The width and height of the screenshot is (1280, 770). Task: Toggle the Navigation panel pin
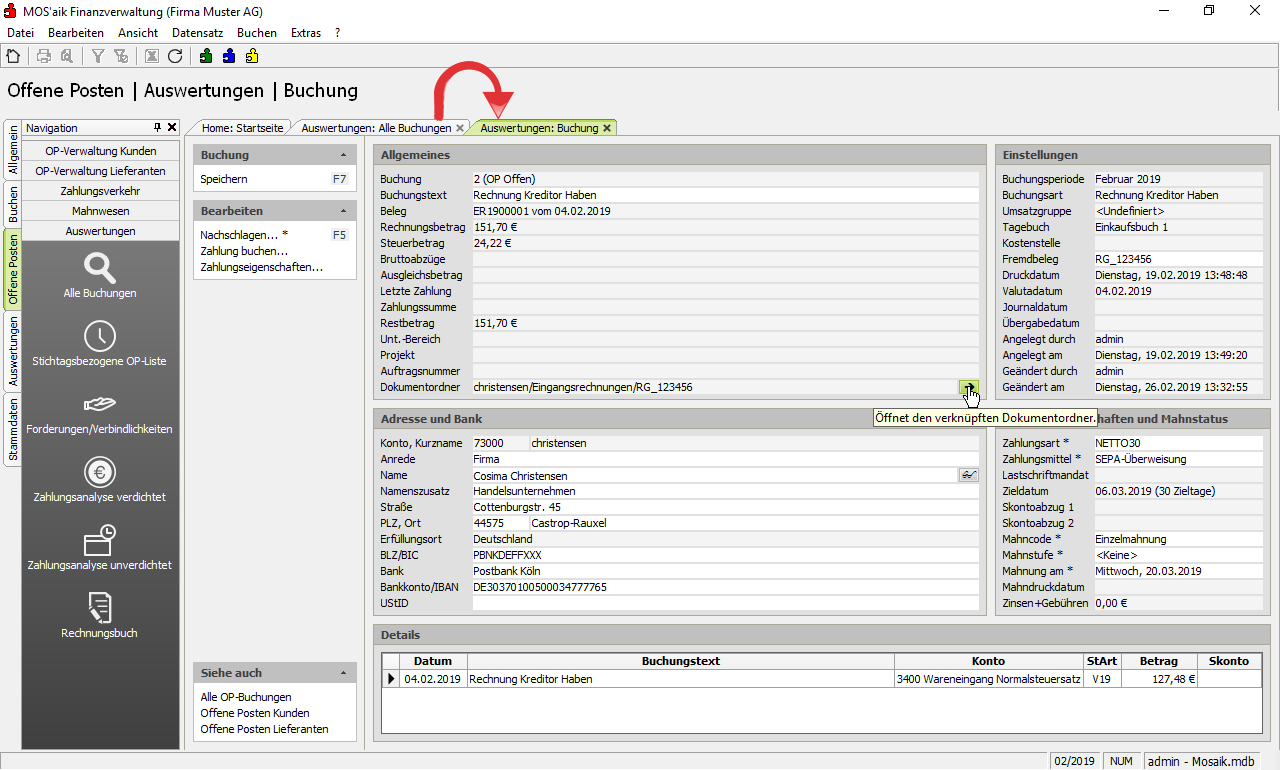[157, 128]
